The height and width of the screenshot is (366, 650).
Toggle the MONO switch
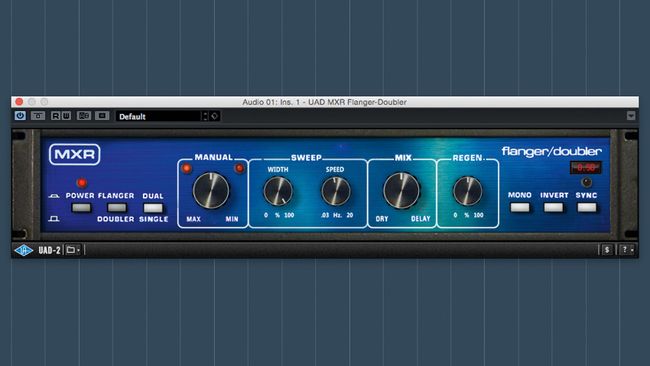[x=520, y=207]
